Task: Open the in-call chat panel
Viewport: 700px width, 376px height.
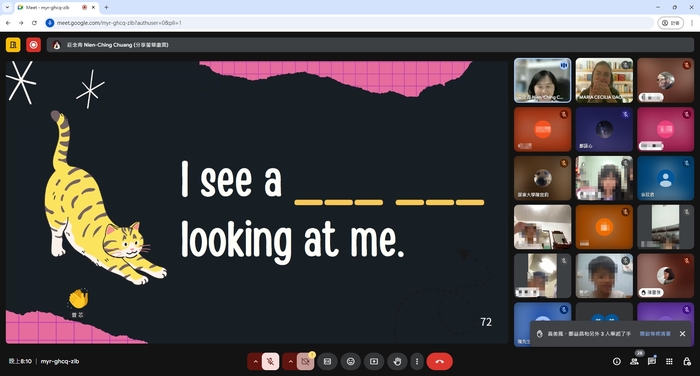Action: 652,361
